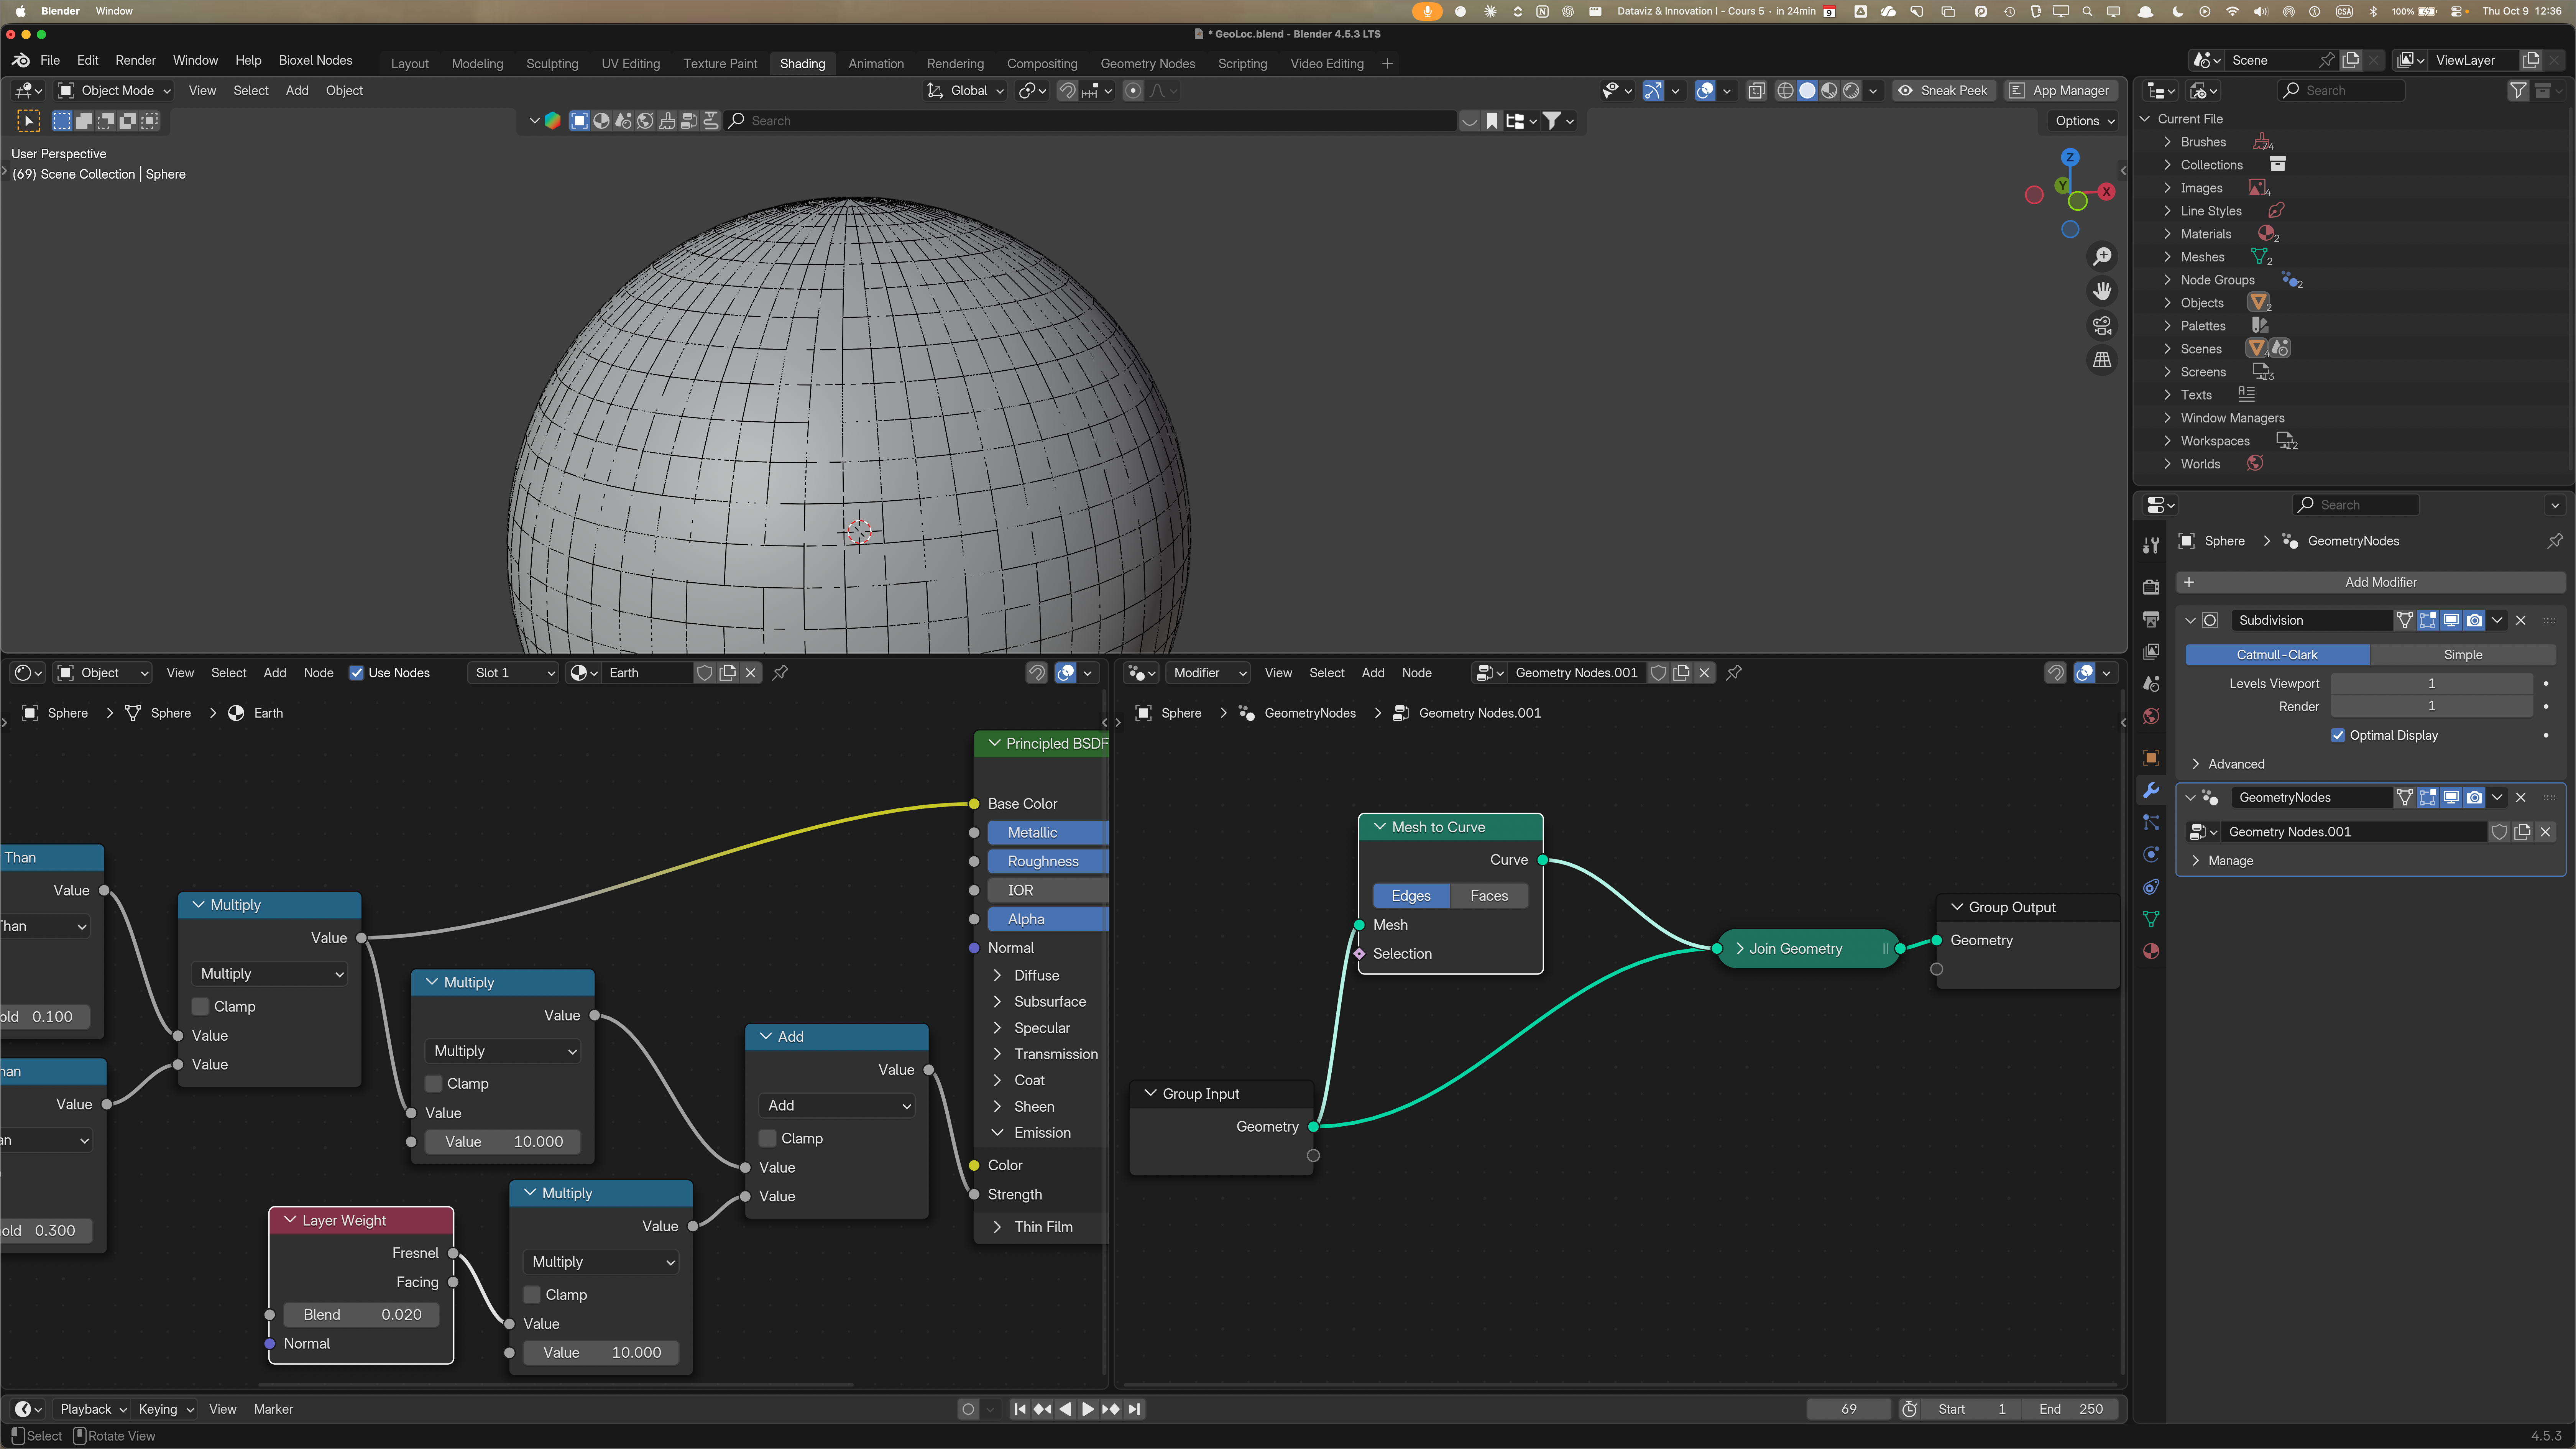Open the View Layer properties tab

[x=2151, y=652]
